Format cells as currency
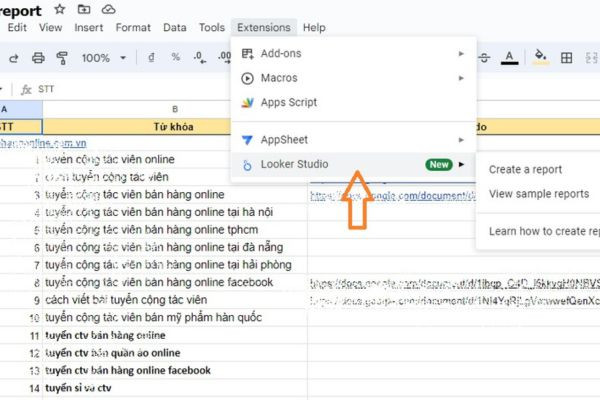The image size is (600, 400). click(151, 58)
